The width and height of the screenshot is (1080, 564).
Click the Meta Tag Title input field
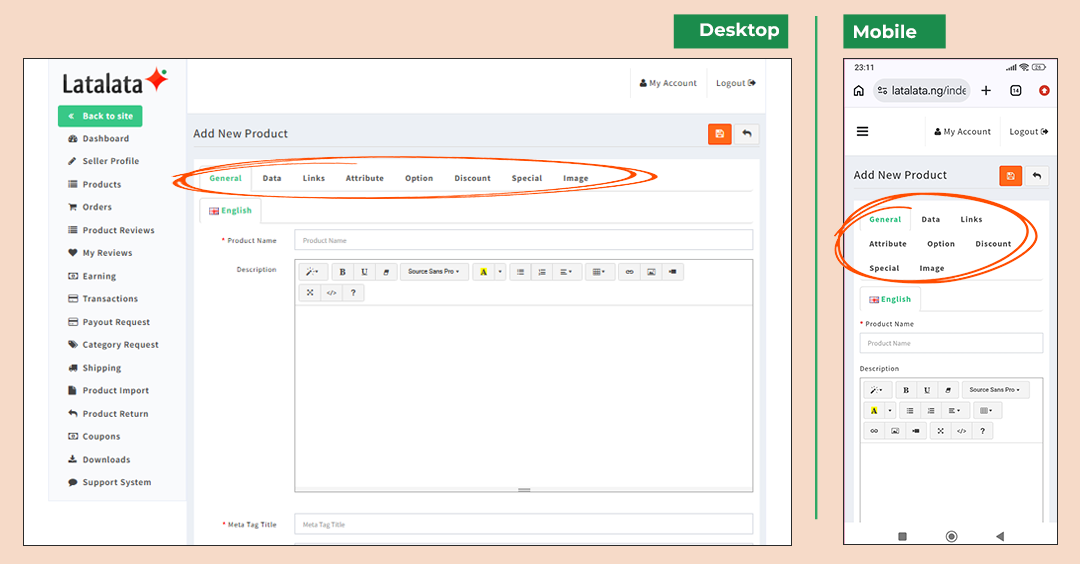click(523, 524)
